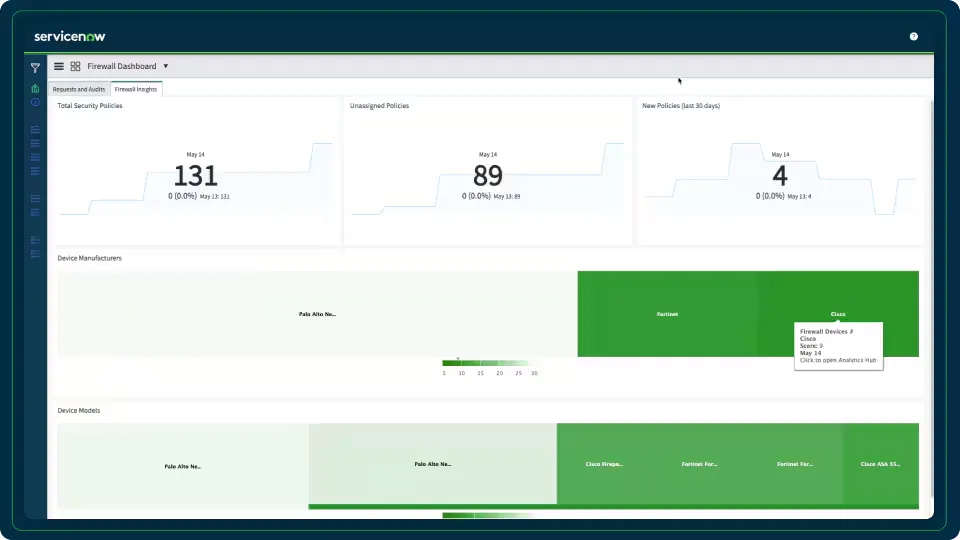Click the New Policies score of 4
Image resolution: width=960 pixels, height=540 pixels.
pyautogui.click(x=779, y=176)
